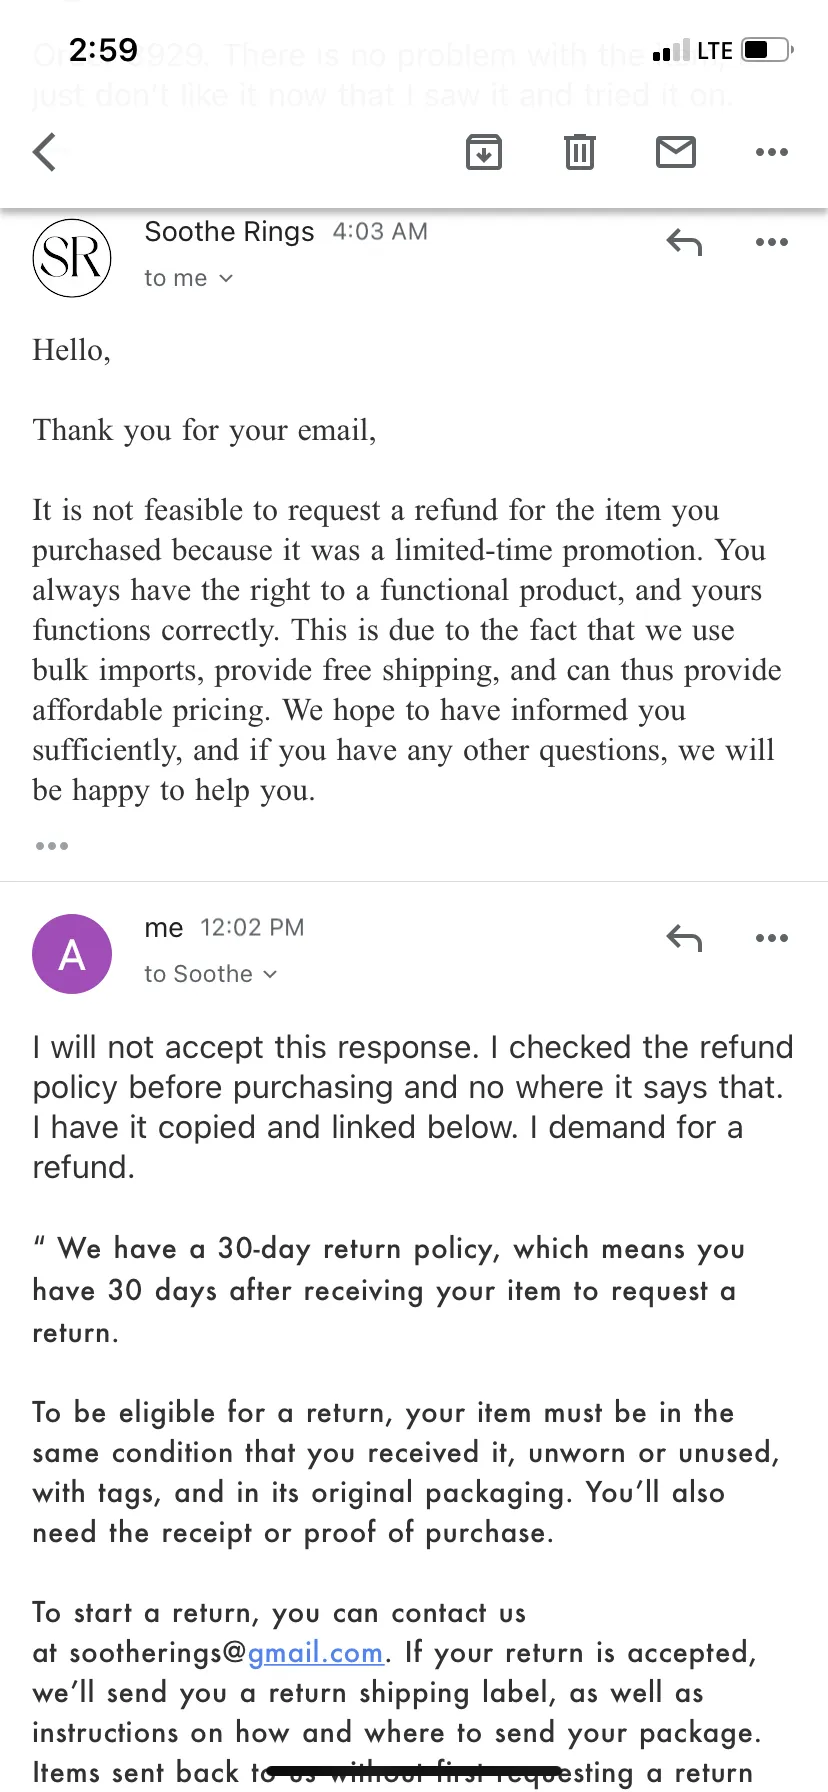Open more options for my 12:02 PM message

coord(772,938)
